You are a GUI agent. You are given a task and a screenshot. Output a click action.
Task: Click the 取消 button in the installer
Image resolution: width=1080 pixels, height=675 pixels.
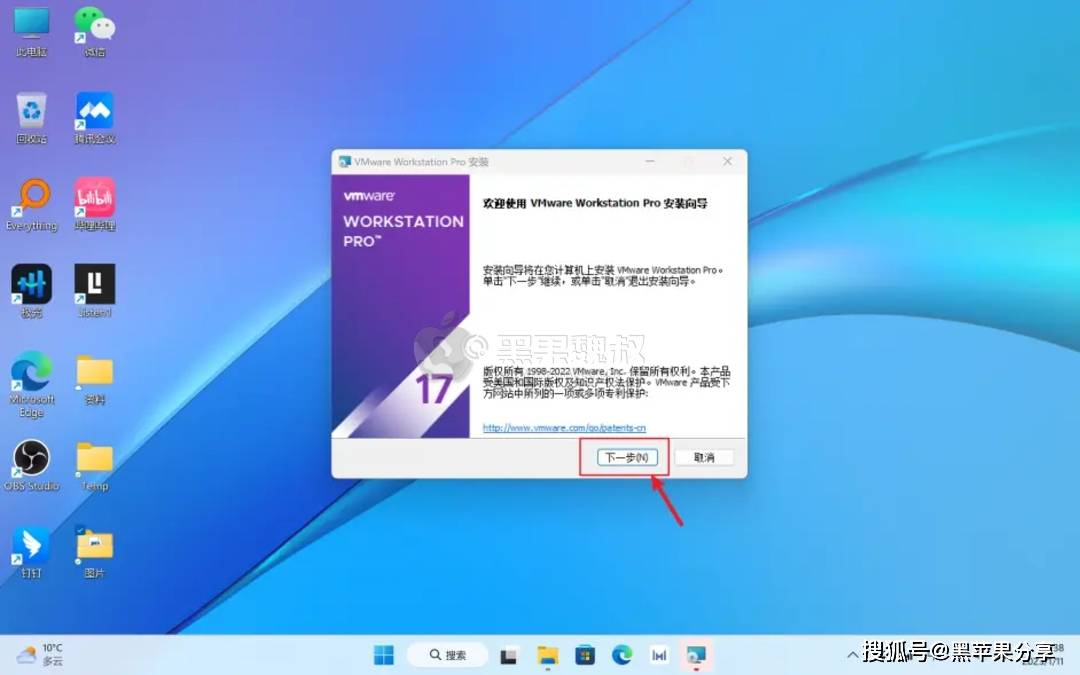[x=703, y=457]
